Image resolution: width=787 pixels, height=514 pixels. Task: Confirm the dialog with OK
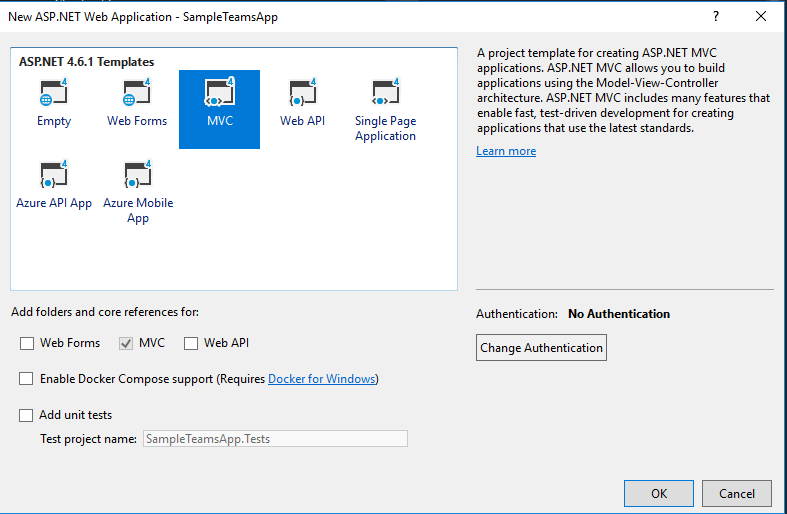659,493
